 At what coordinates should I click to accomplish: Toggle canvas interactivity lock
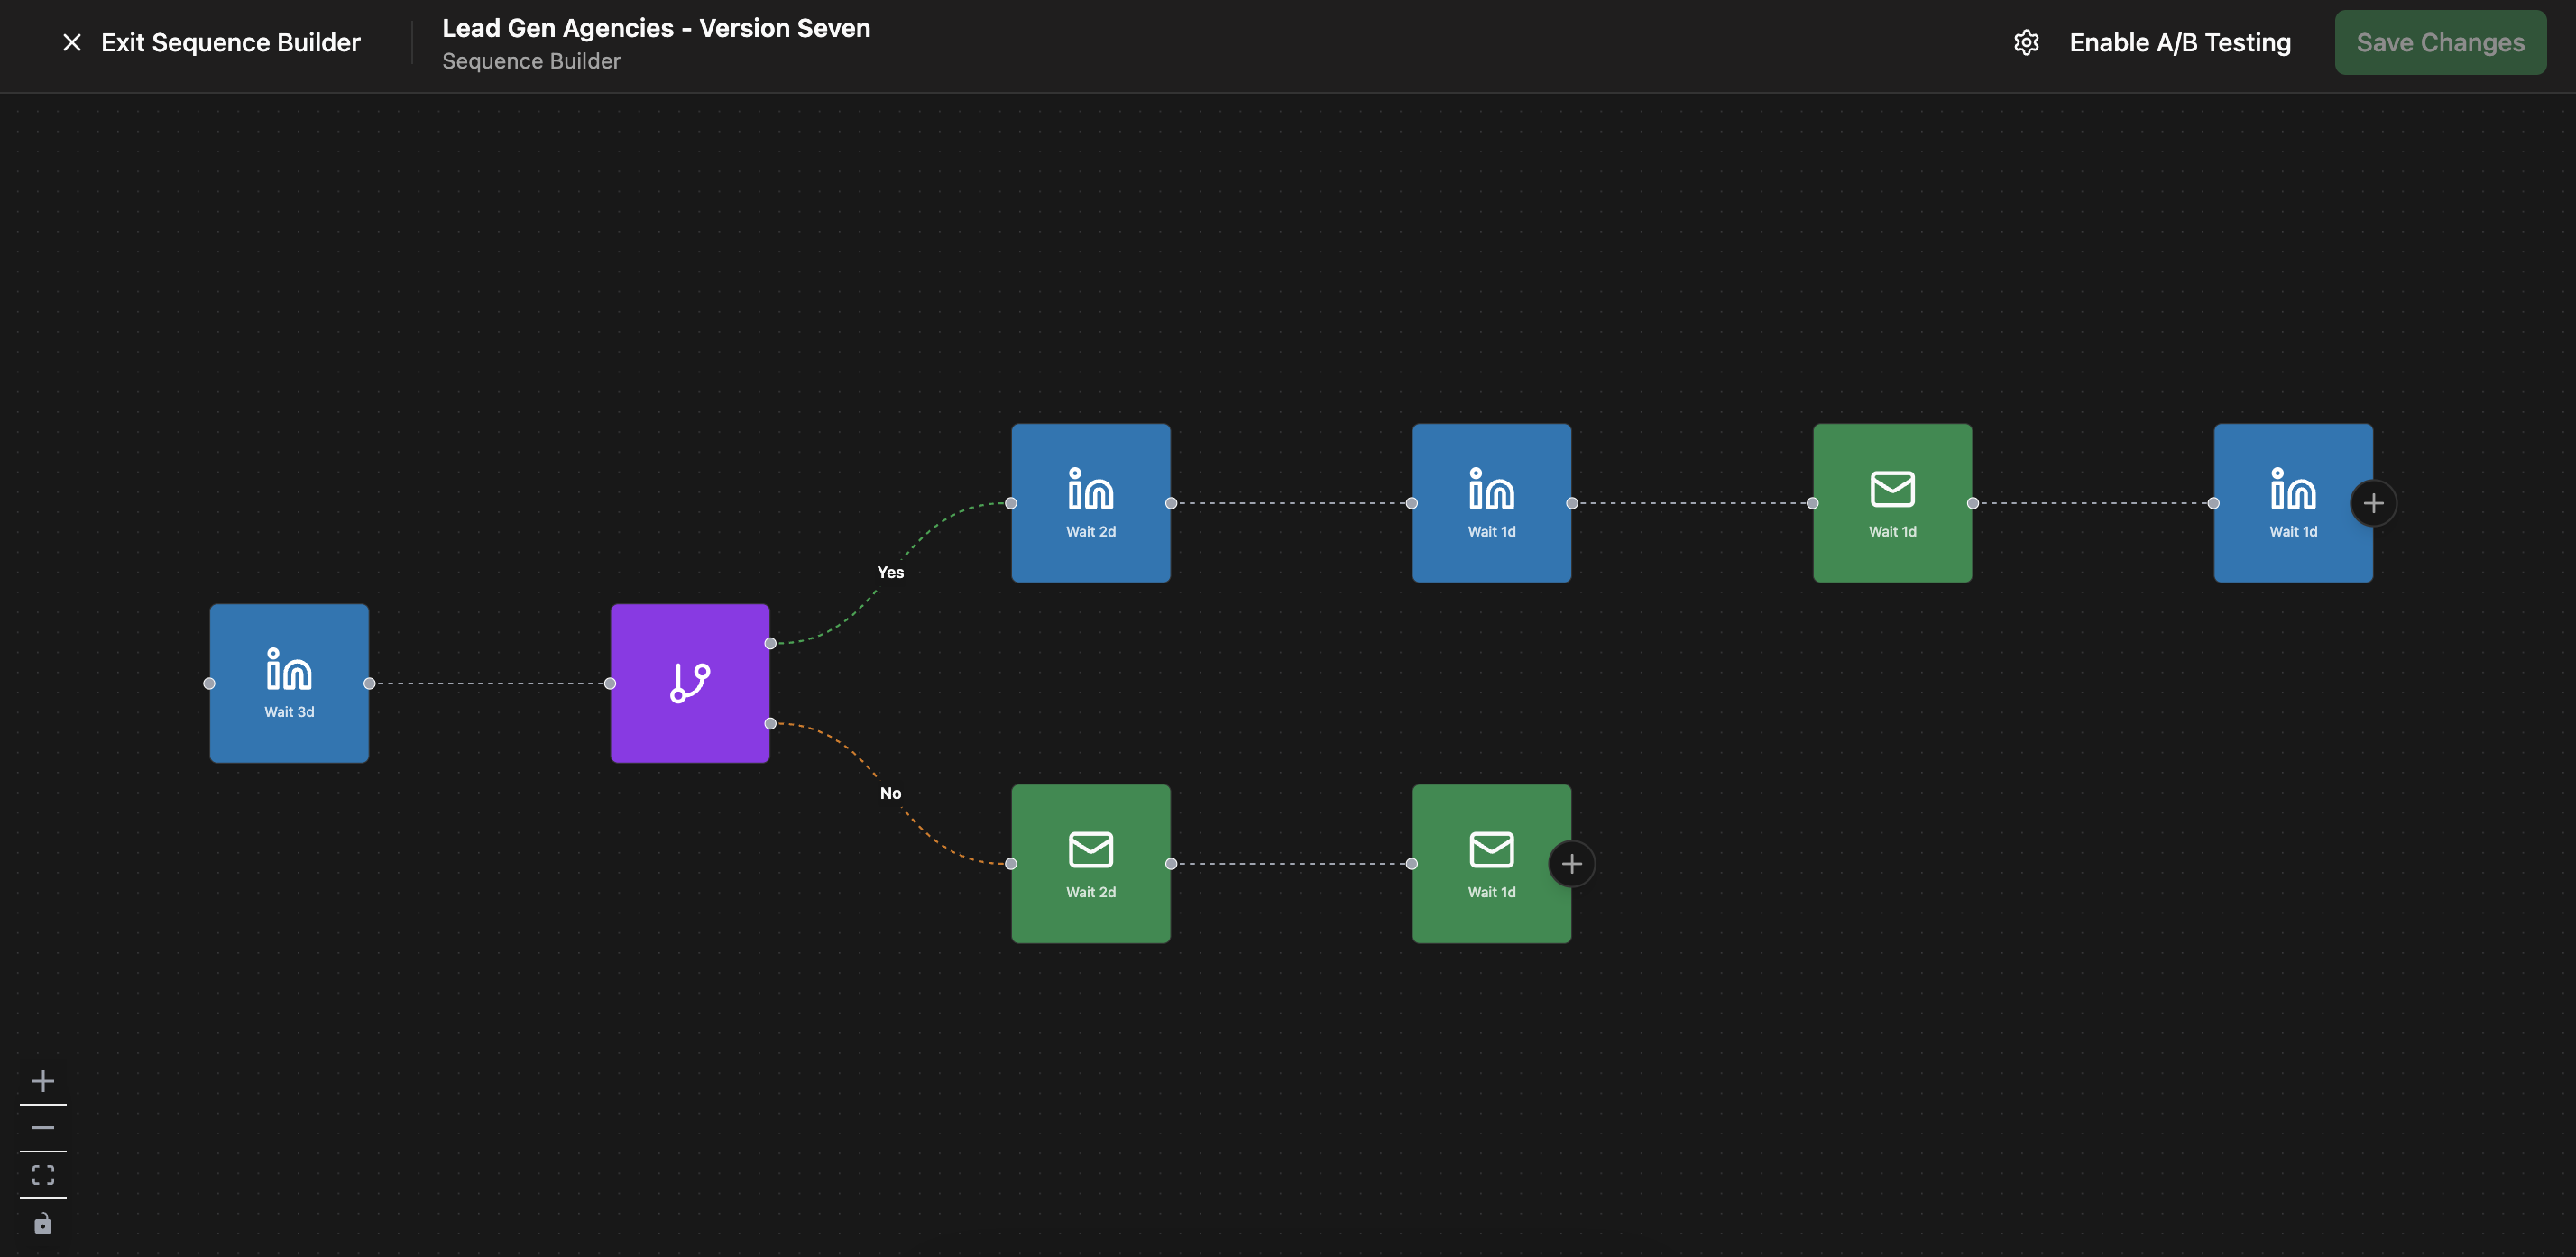[43, 1223]
